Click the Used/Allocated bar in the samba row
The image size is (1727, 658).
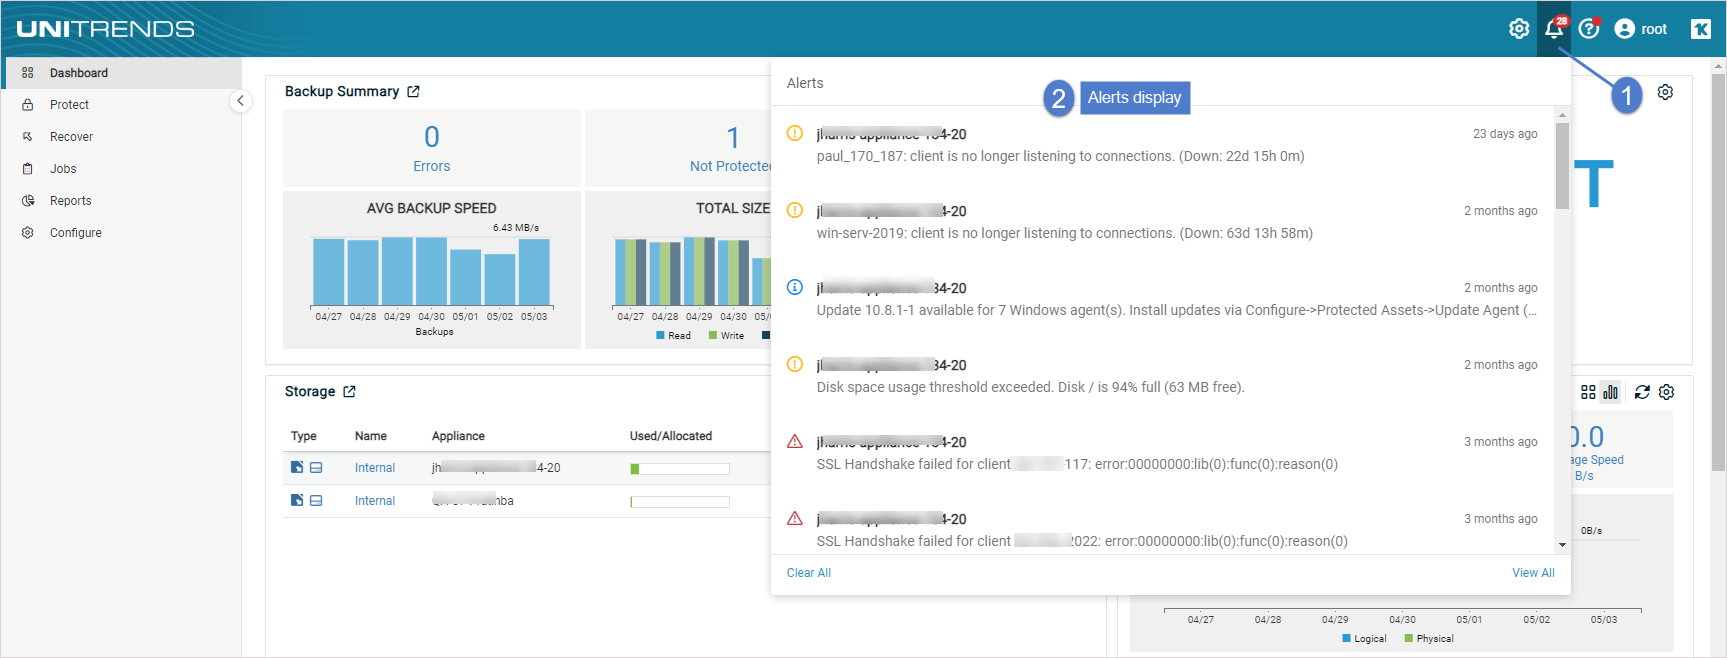[x=680, y=501]
